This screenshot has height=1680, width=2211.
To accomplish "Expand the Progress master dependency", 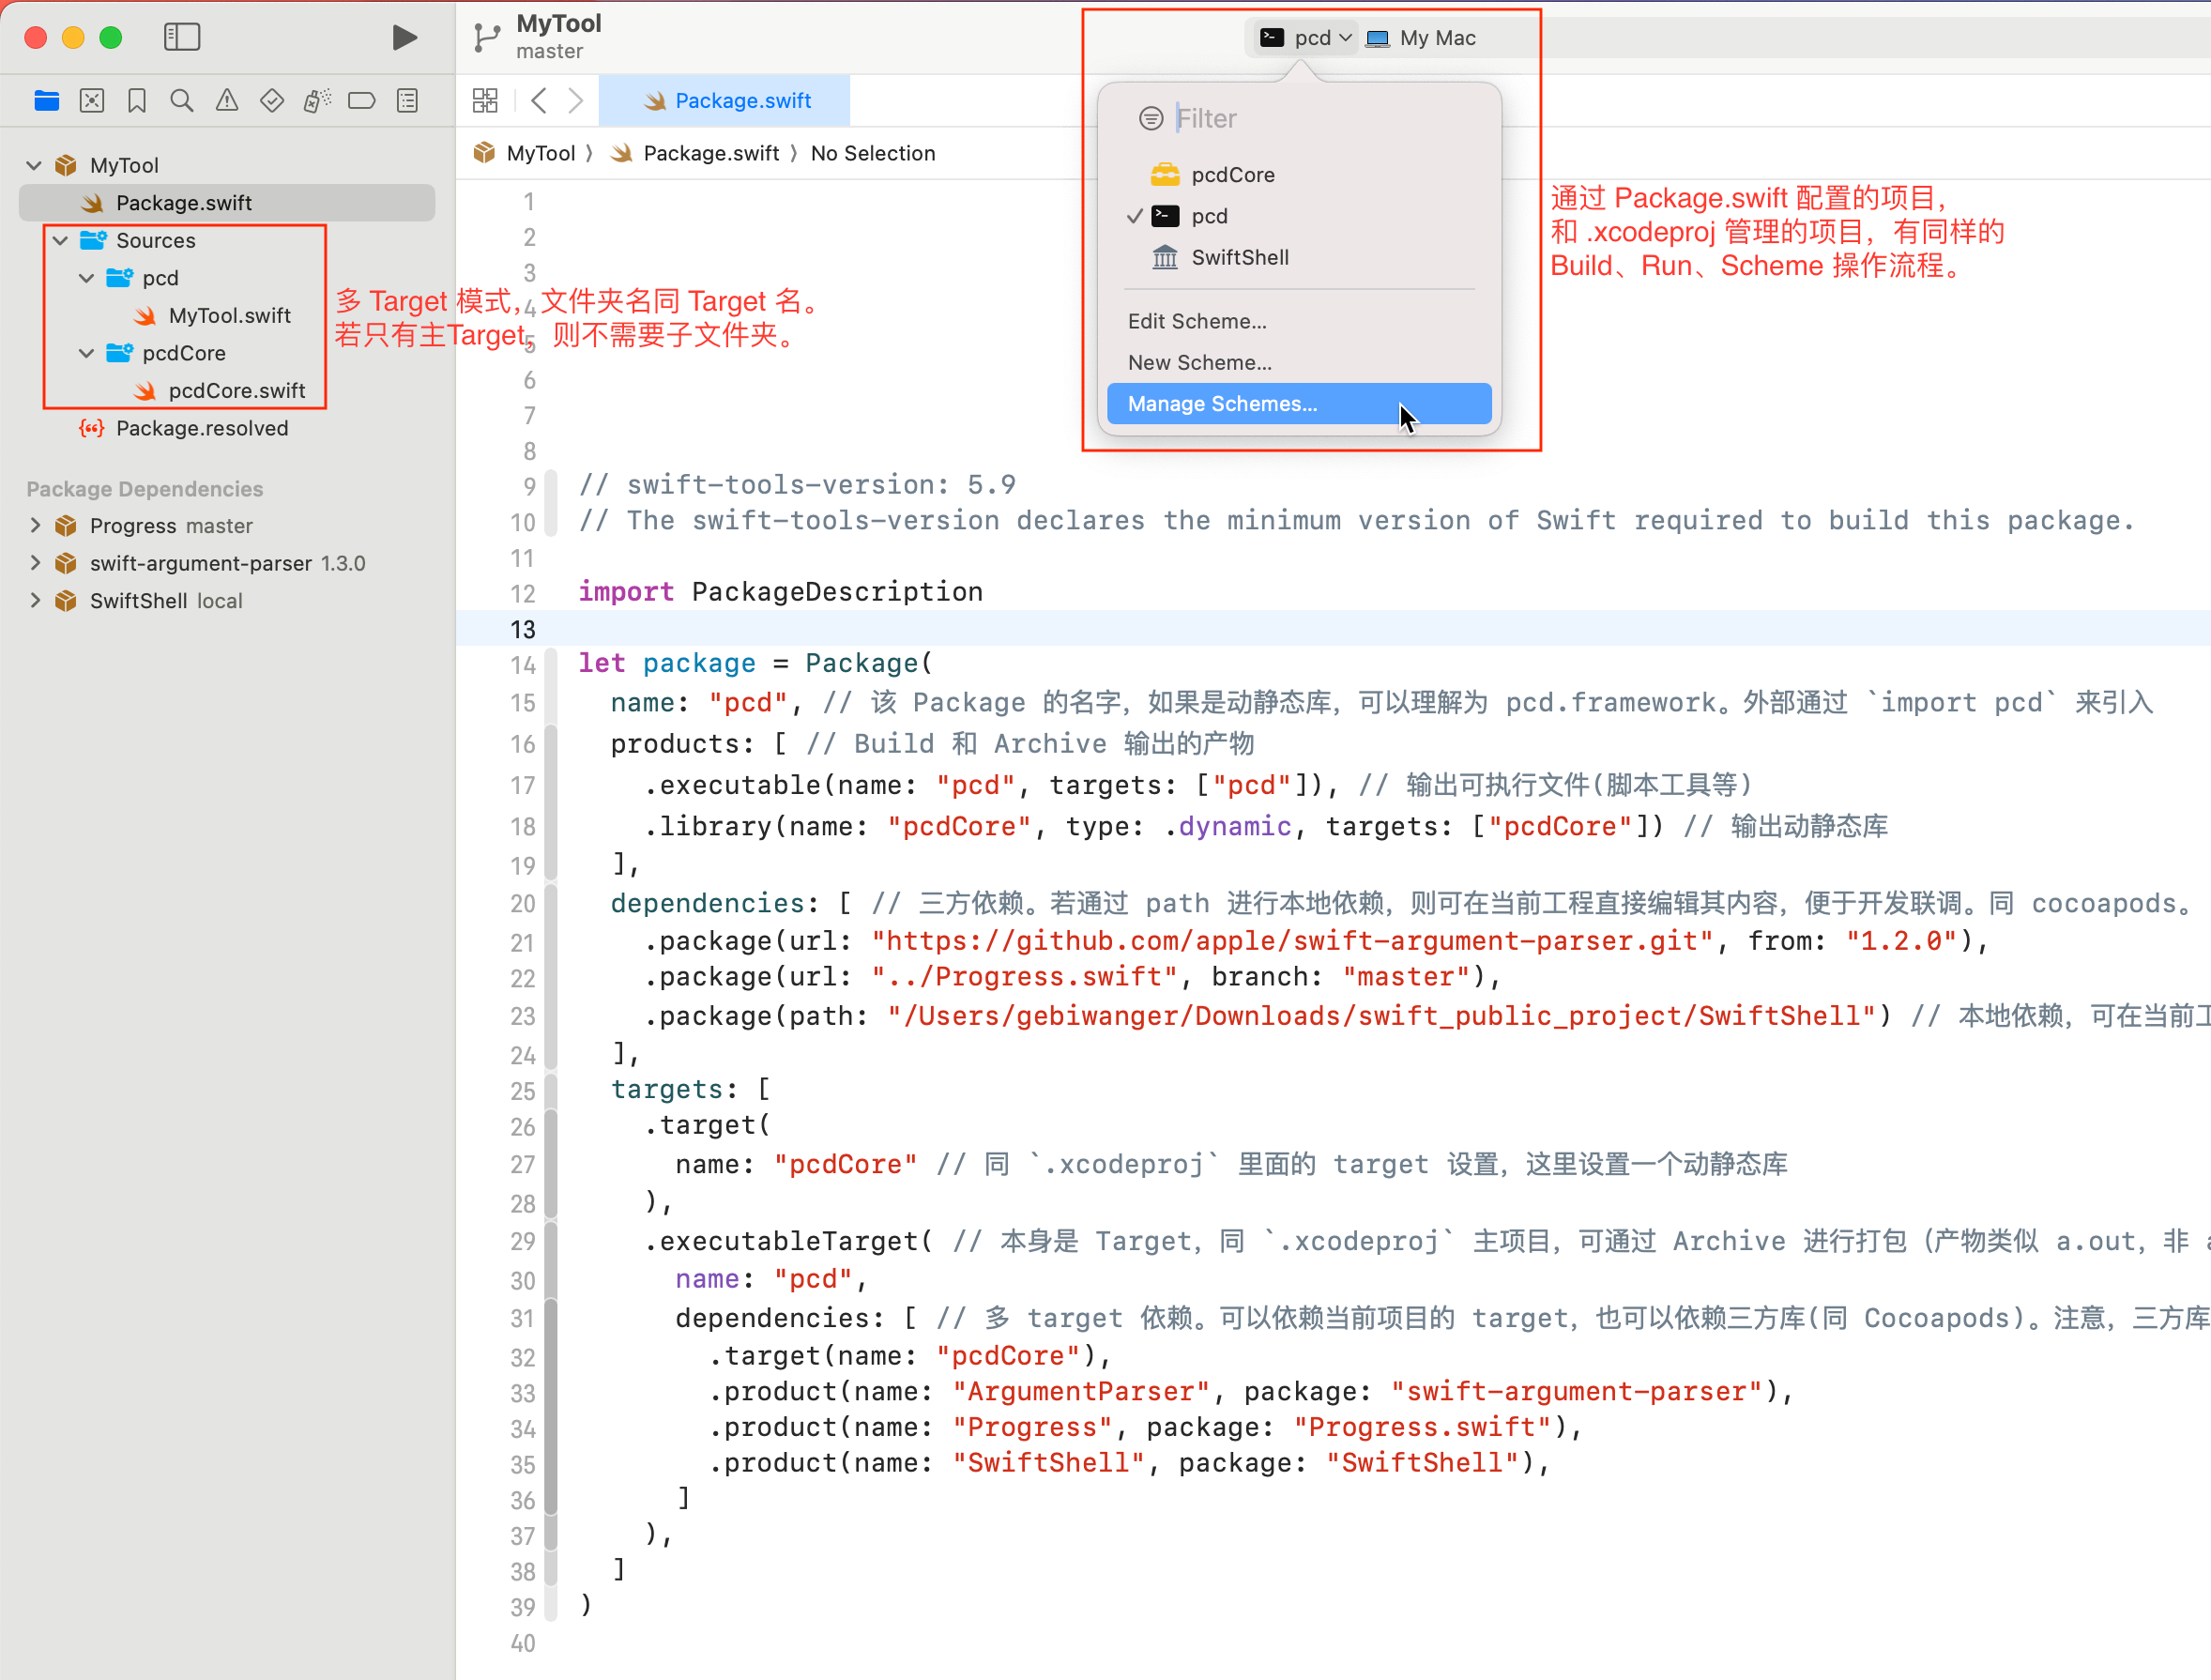I will pos(36,526).
